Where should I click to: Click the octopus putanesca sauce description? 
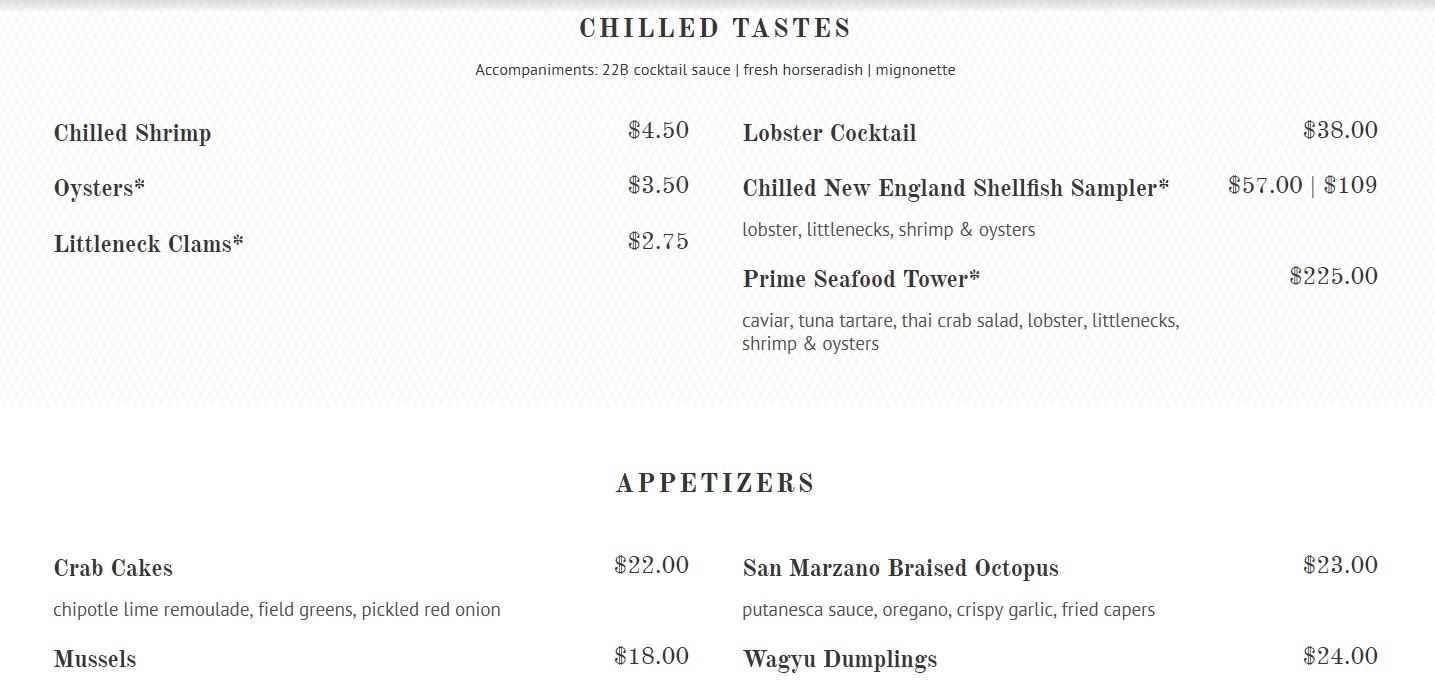[948, 609]
